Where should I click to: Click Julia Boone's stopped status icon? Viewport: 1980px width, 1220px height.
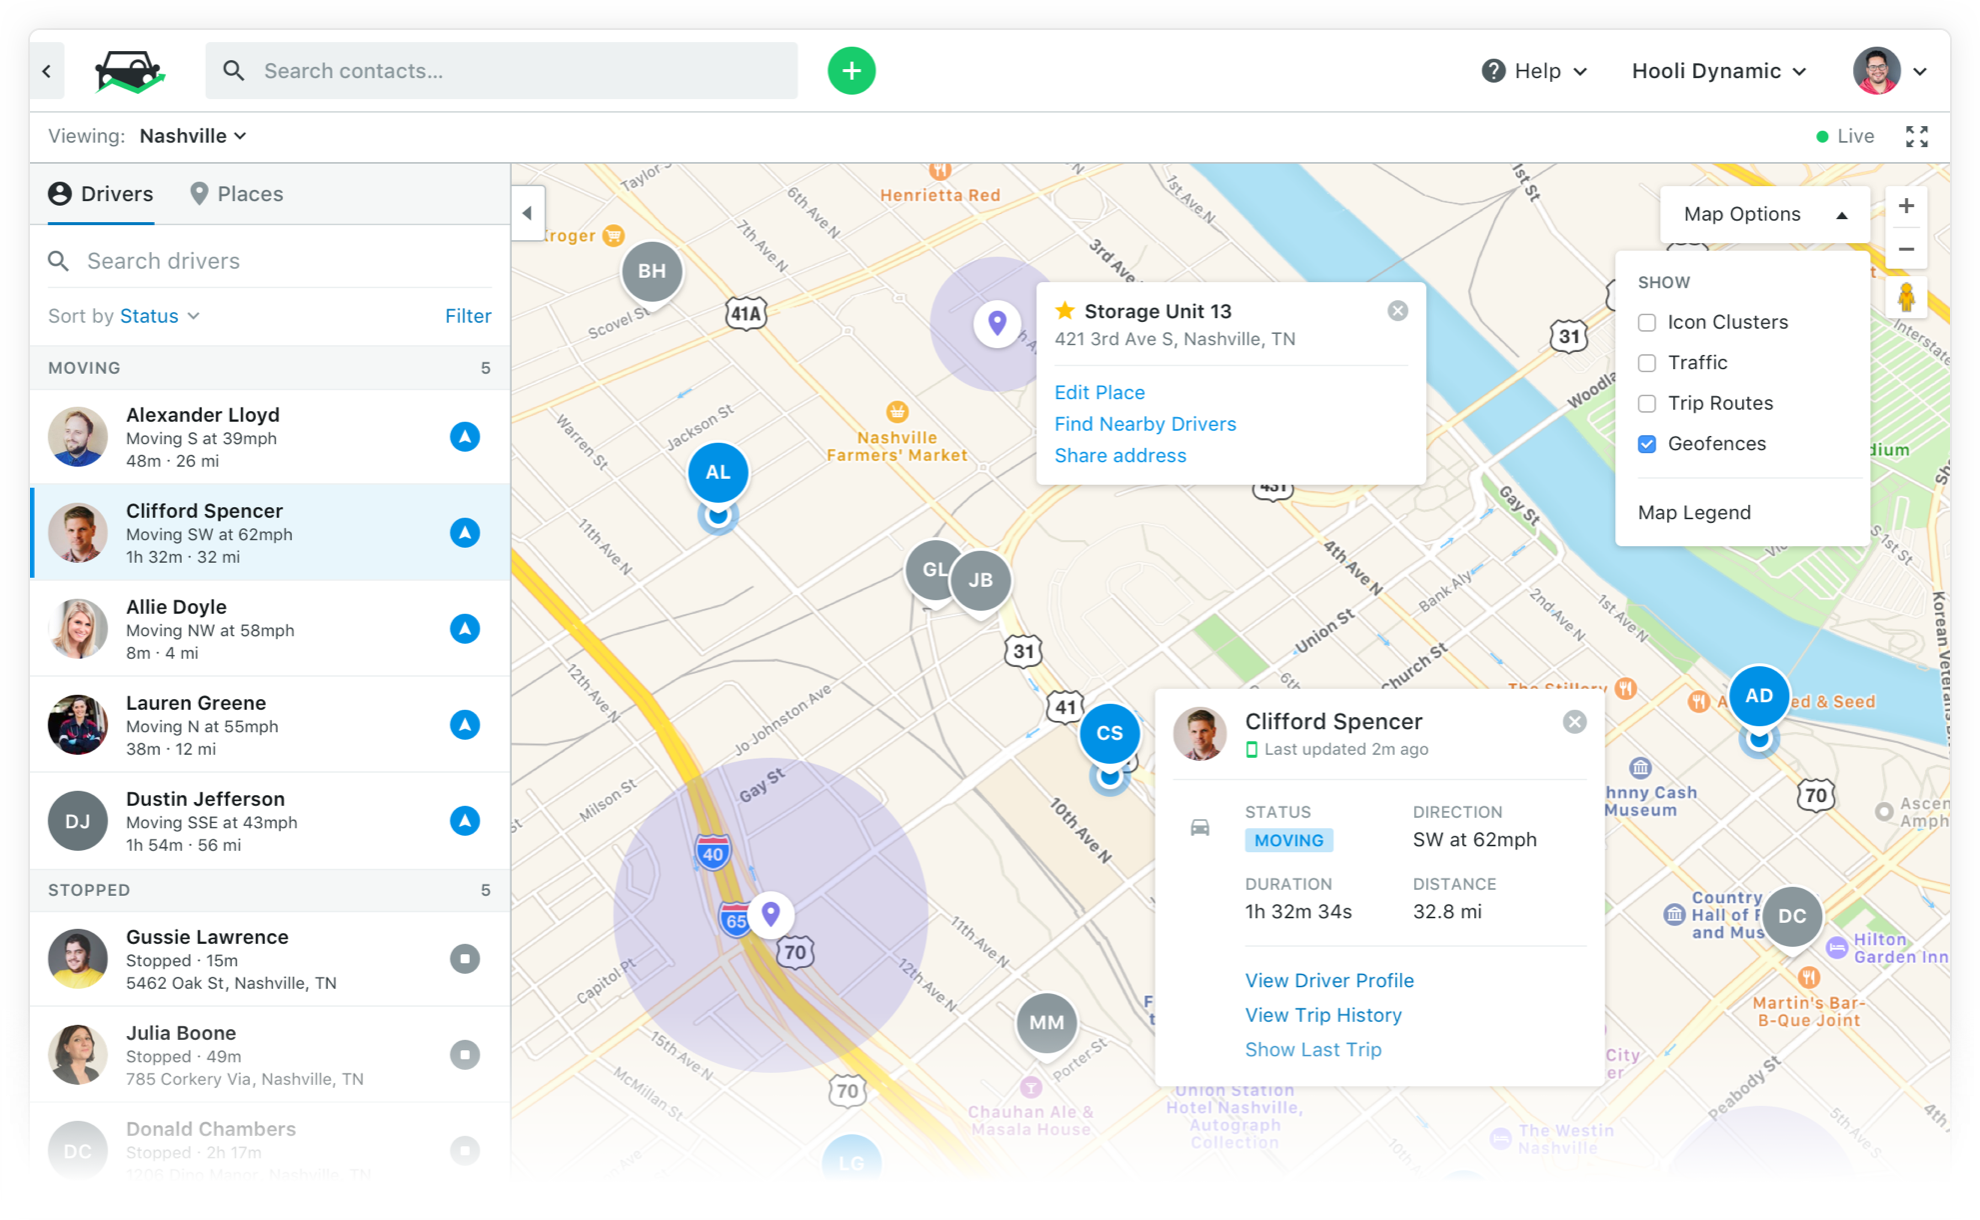pos(464,1055)
